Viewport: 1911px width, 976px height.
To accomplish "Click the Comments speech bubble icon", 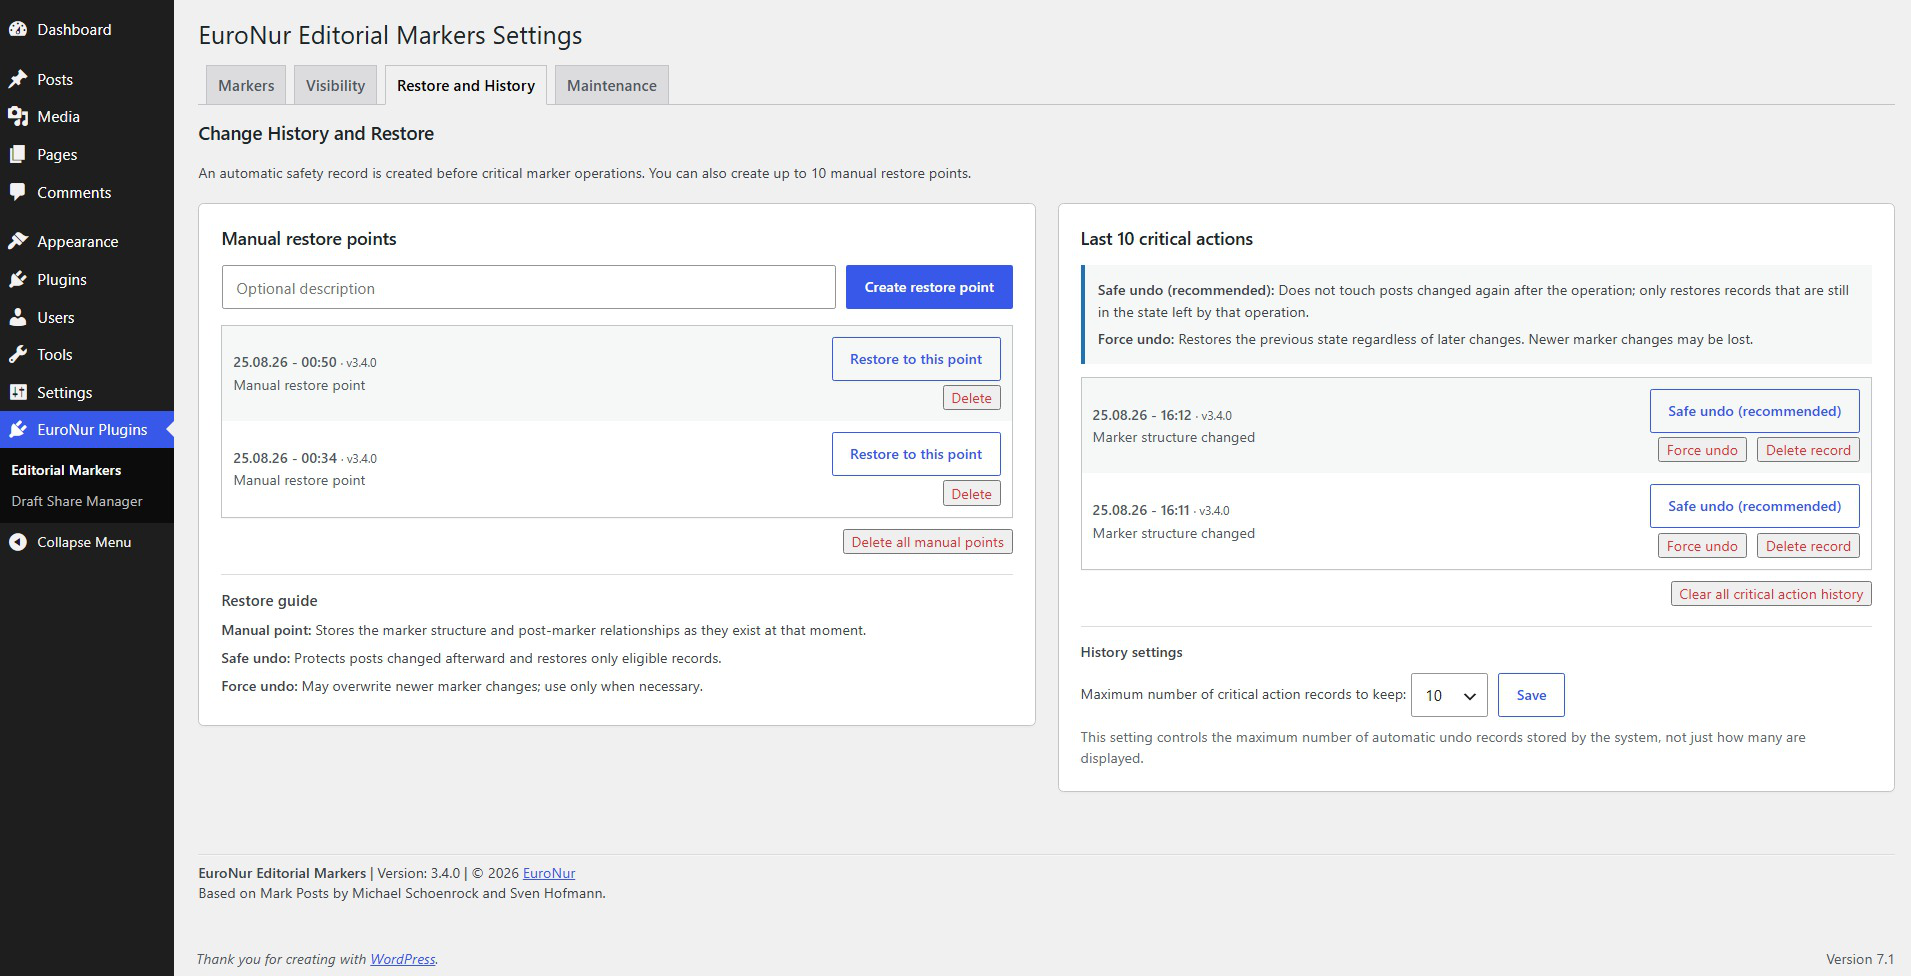I will pyautogui.click(x=18, y=192).
